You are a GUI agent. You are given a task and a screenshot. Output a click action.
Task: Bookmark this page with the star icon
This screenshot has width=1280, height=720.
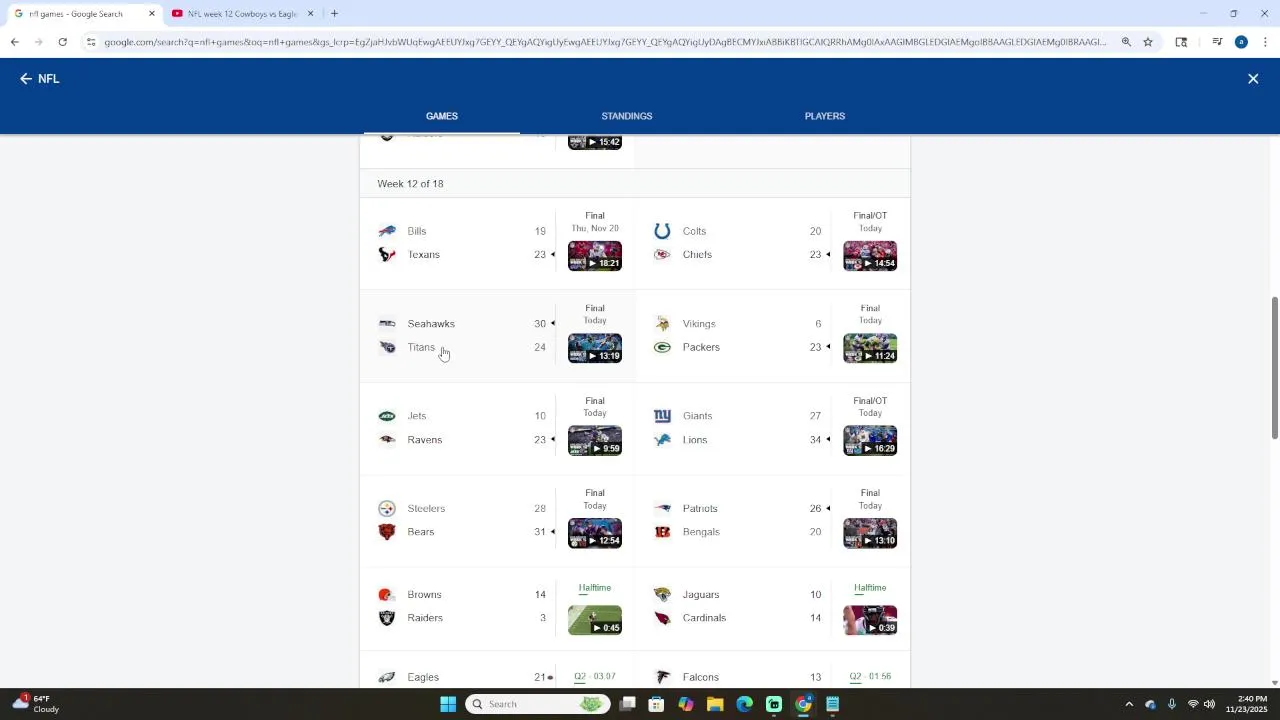[x=1148, y=42]
